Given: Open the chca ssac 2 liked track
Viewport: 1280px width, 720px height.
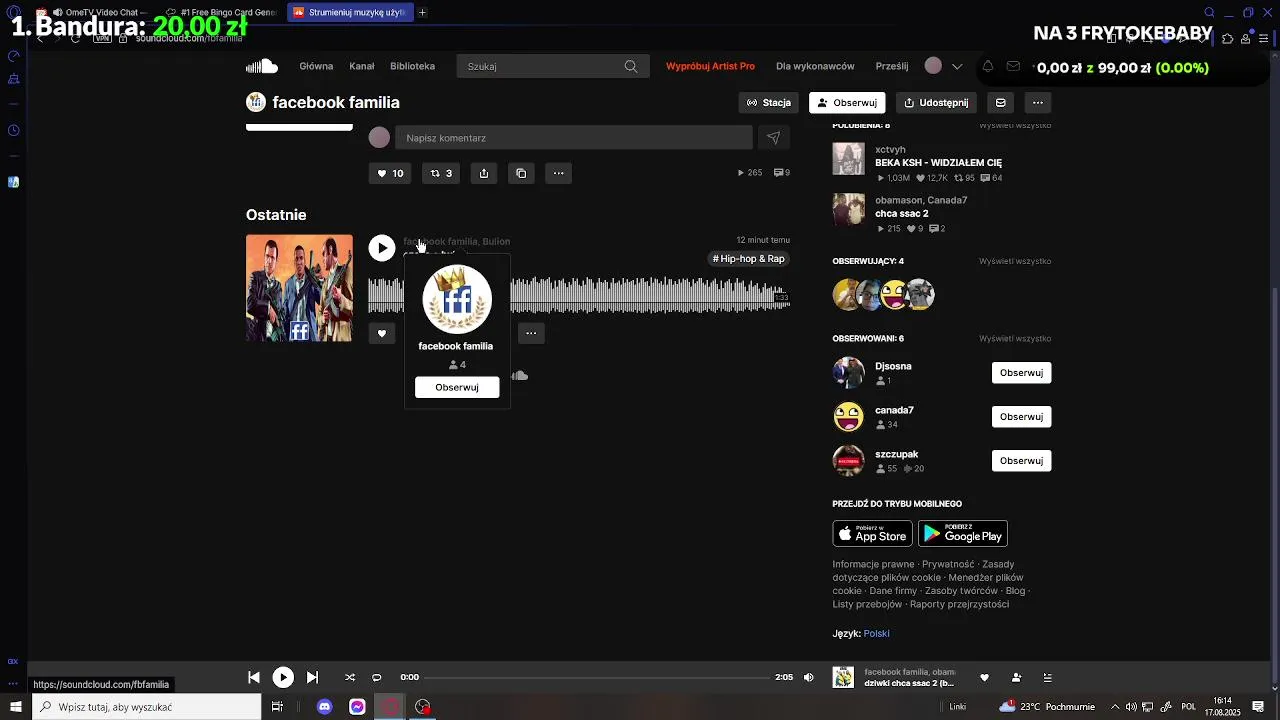Looking at the screenshot, I should coord(901,214).
